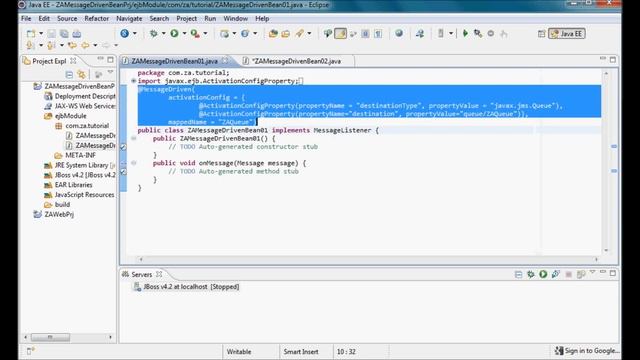Open dropdown arrow next to External Tools icon

[x=205, y=33]
